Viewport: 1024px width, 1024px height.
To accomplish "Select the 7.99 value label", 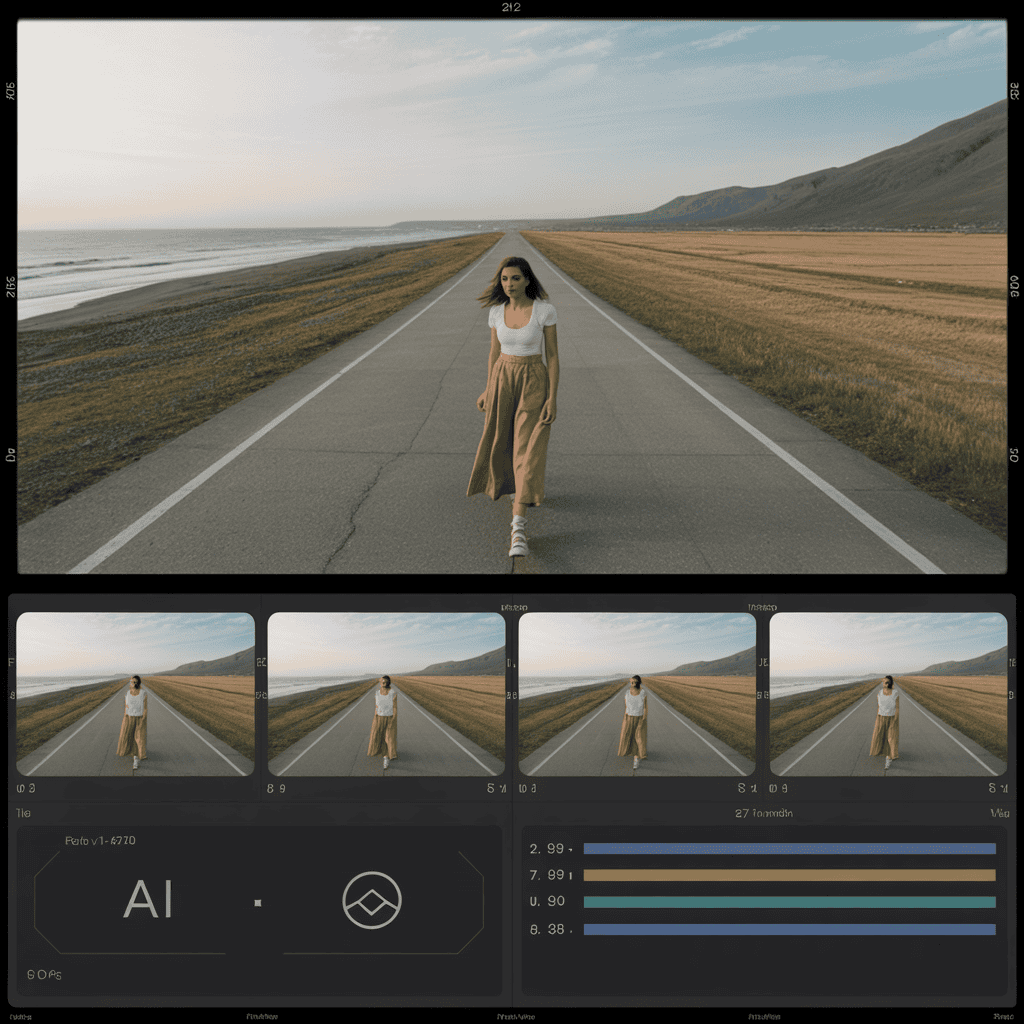I will tap(549, 876).
